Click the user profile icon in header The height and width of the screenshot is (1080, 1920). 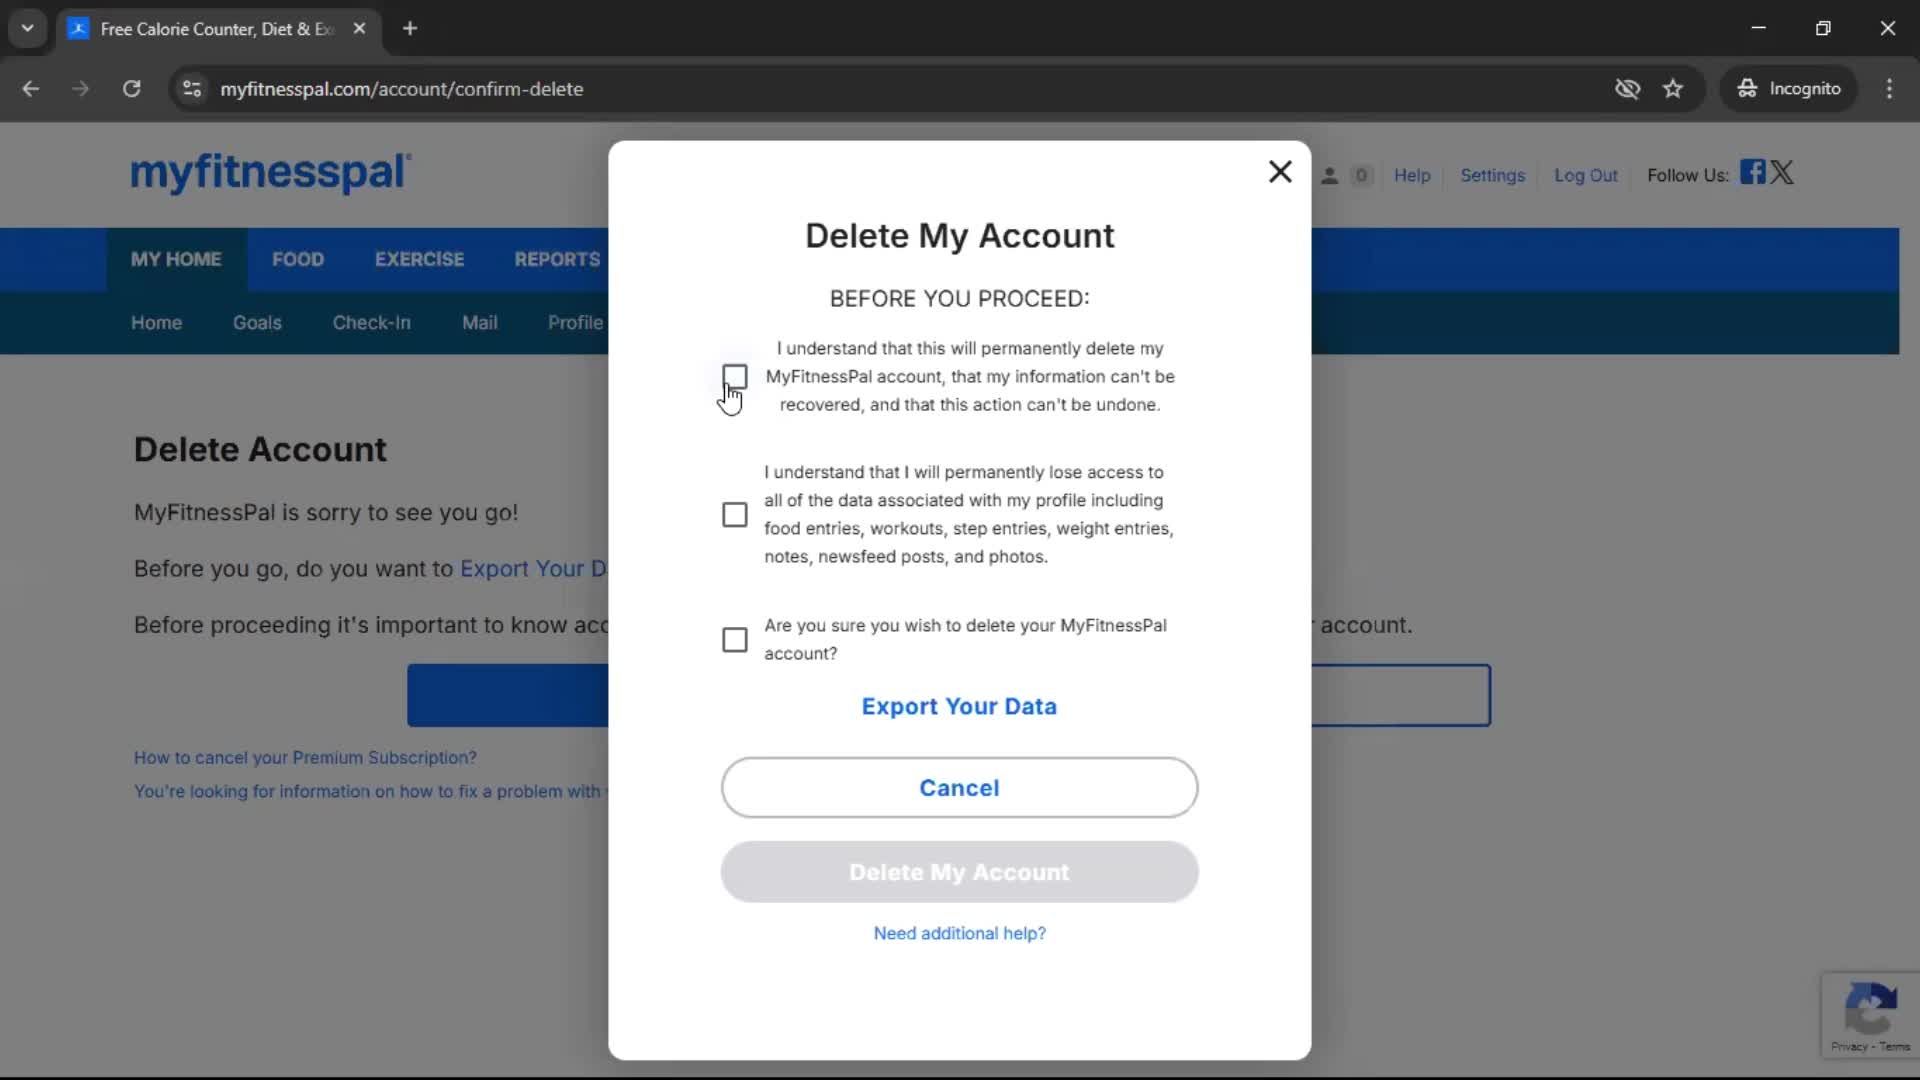(1329, 176)
